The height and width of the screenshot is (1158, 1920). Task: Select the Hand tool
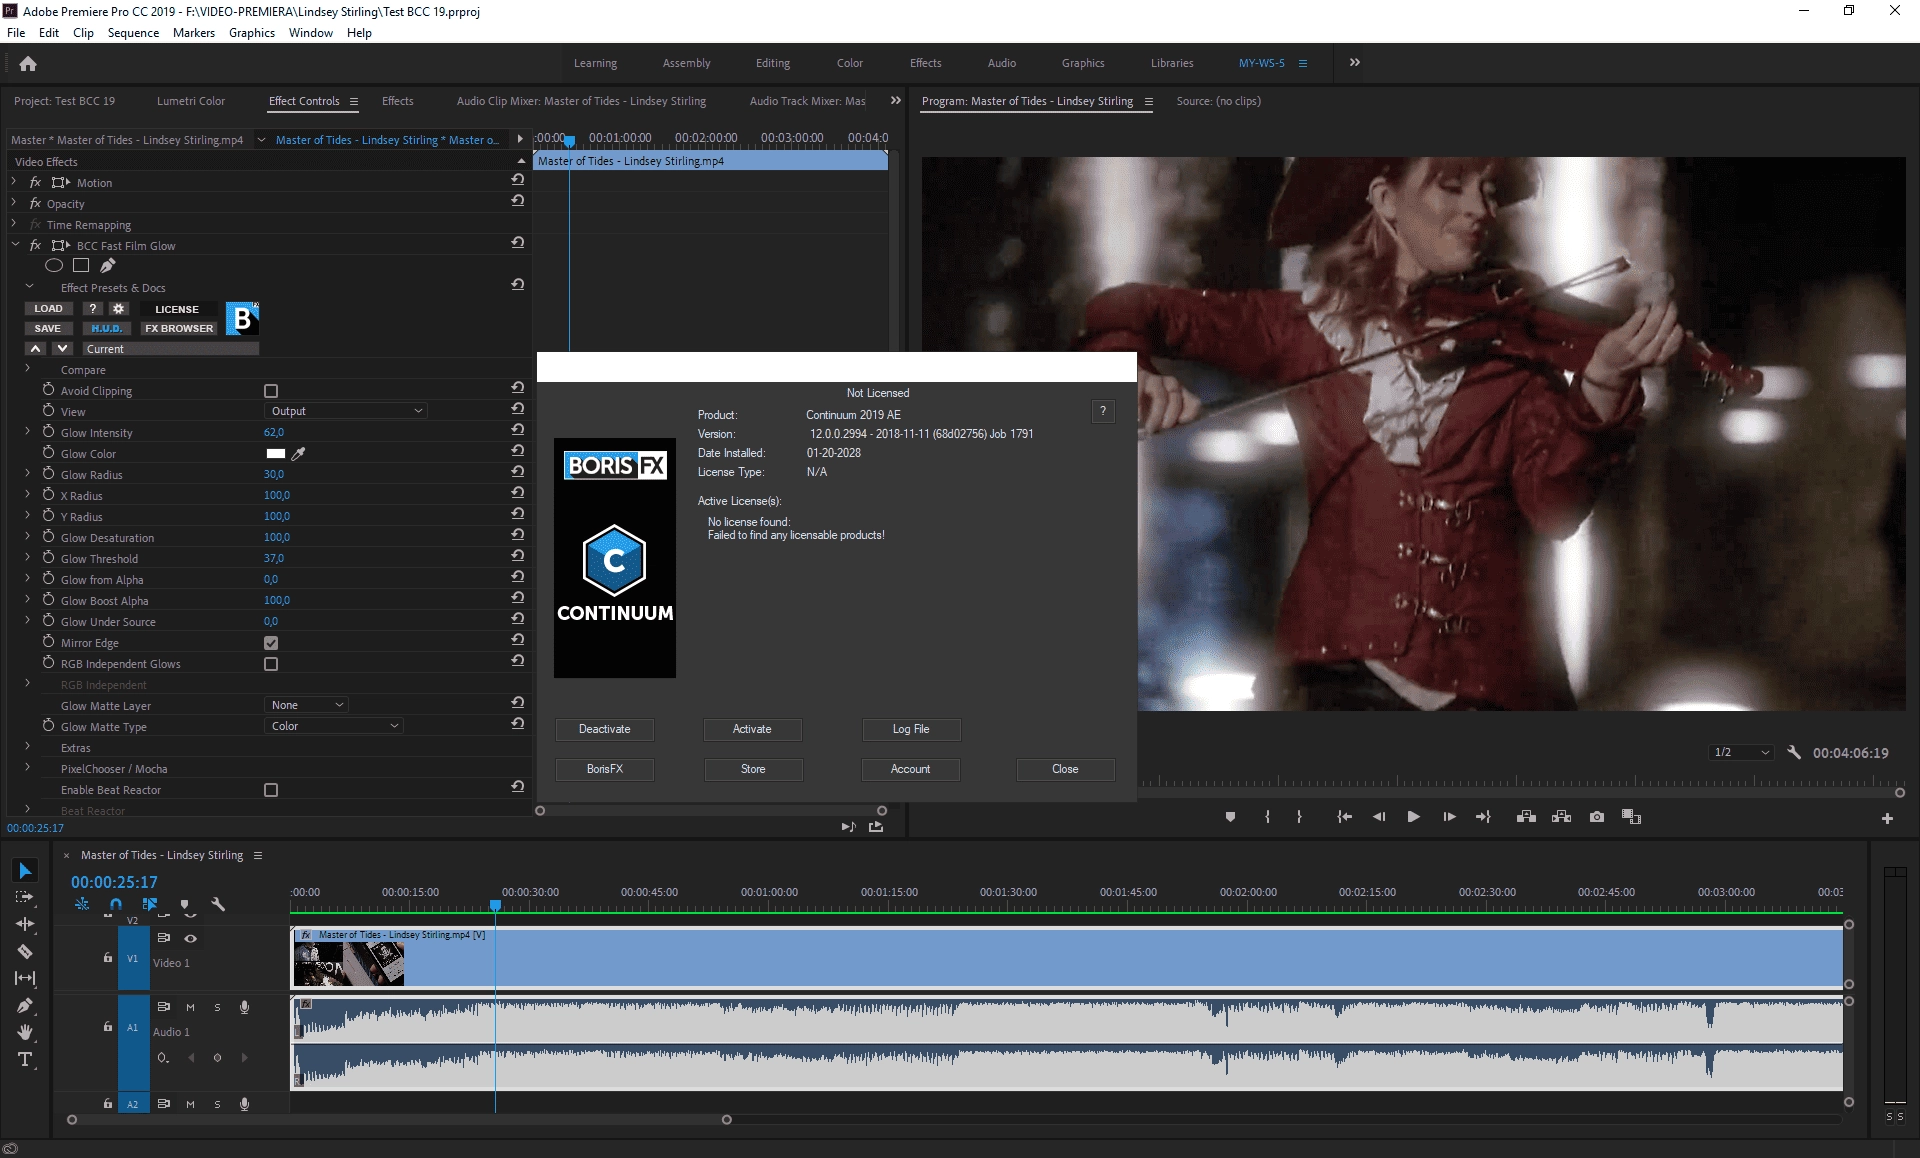(x=25, y=1032)
